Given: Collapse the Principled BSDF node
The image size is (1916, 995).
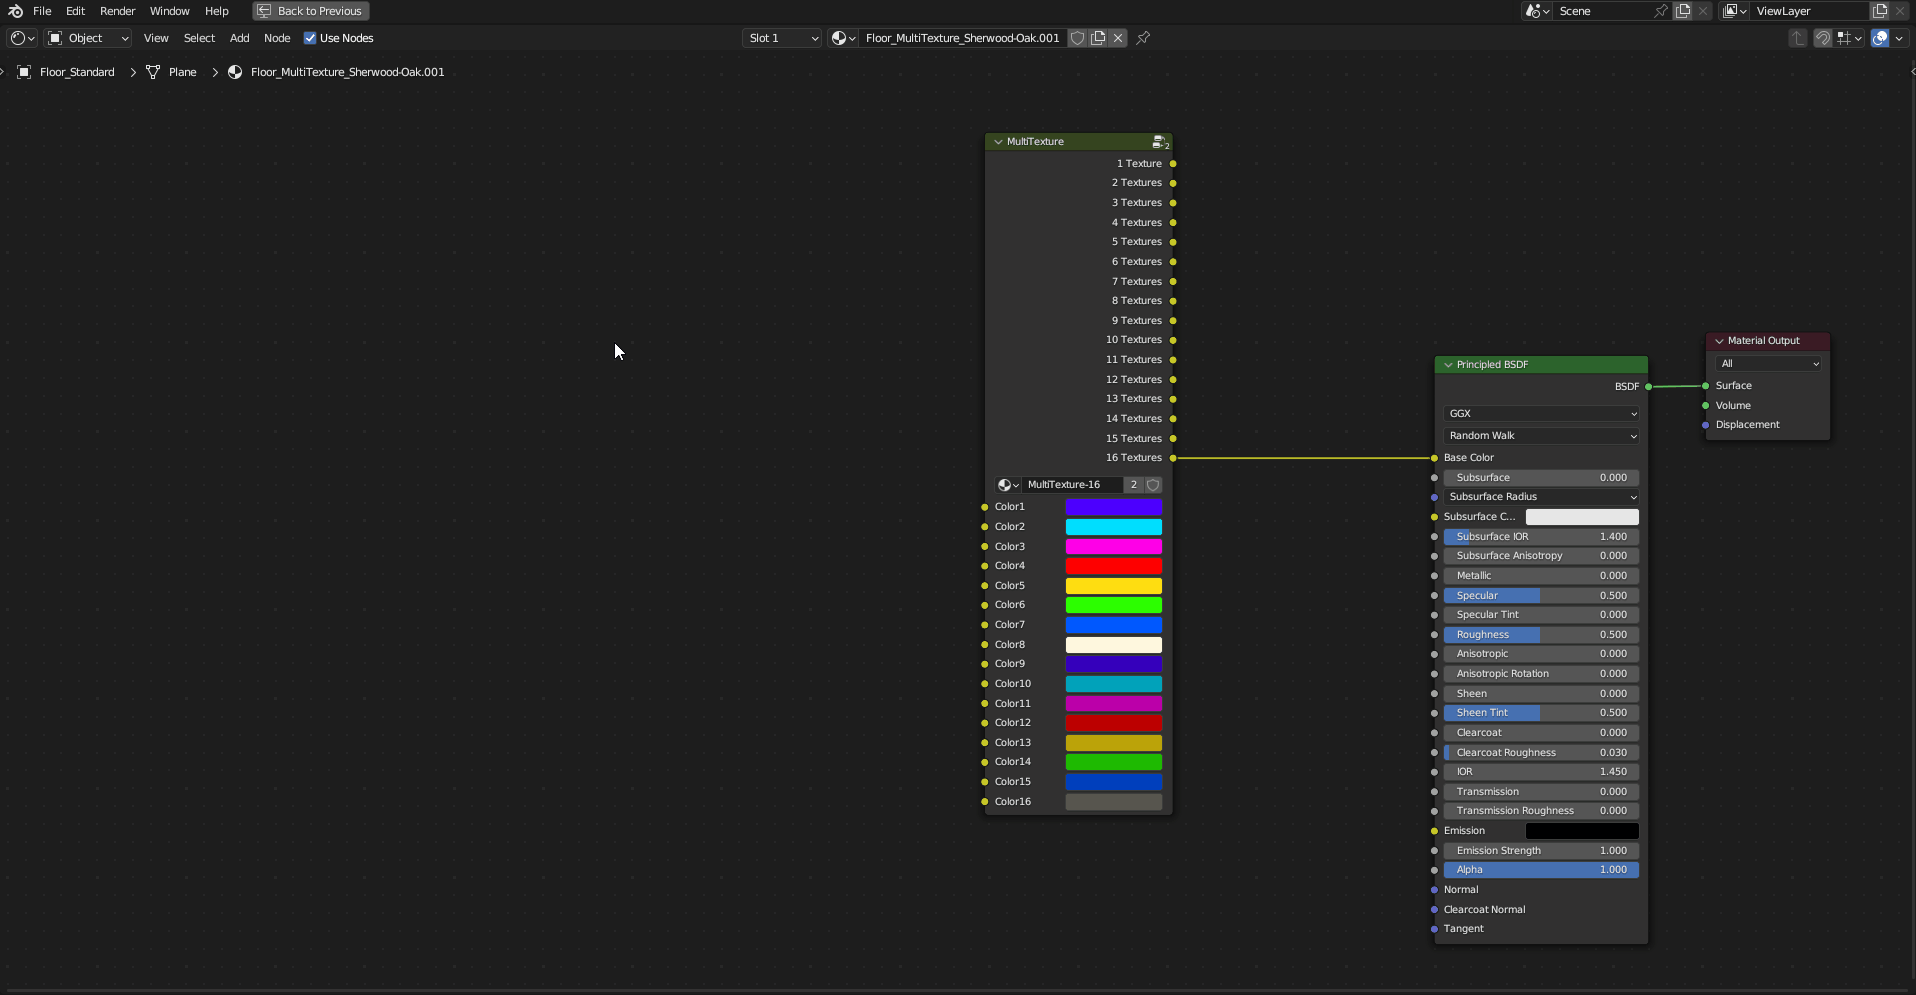Looking at the screenshot, I should click(1448, 365).
